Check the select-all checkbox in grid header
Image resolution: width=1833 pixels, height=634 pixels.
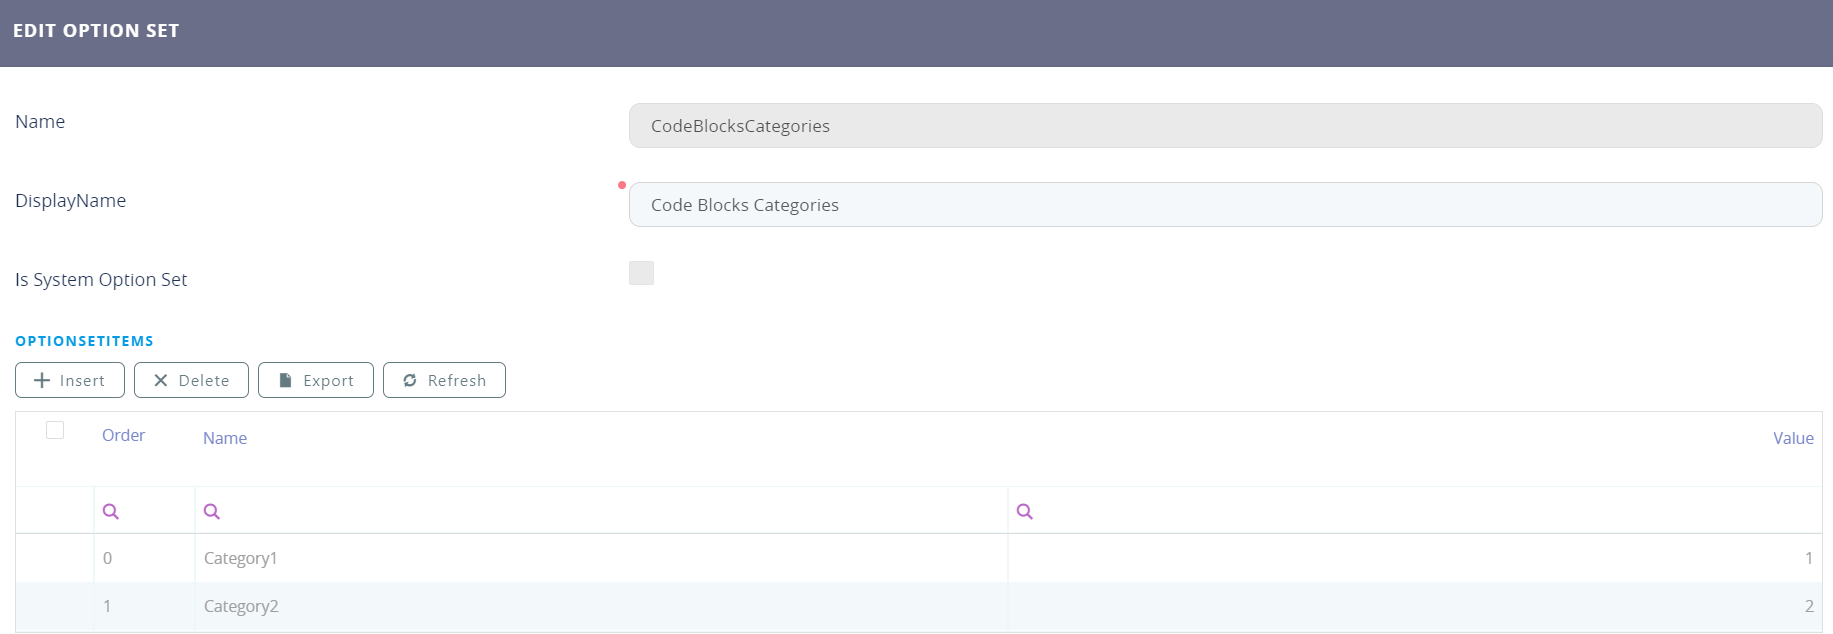tap(55, 430)
